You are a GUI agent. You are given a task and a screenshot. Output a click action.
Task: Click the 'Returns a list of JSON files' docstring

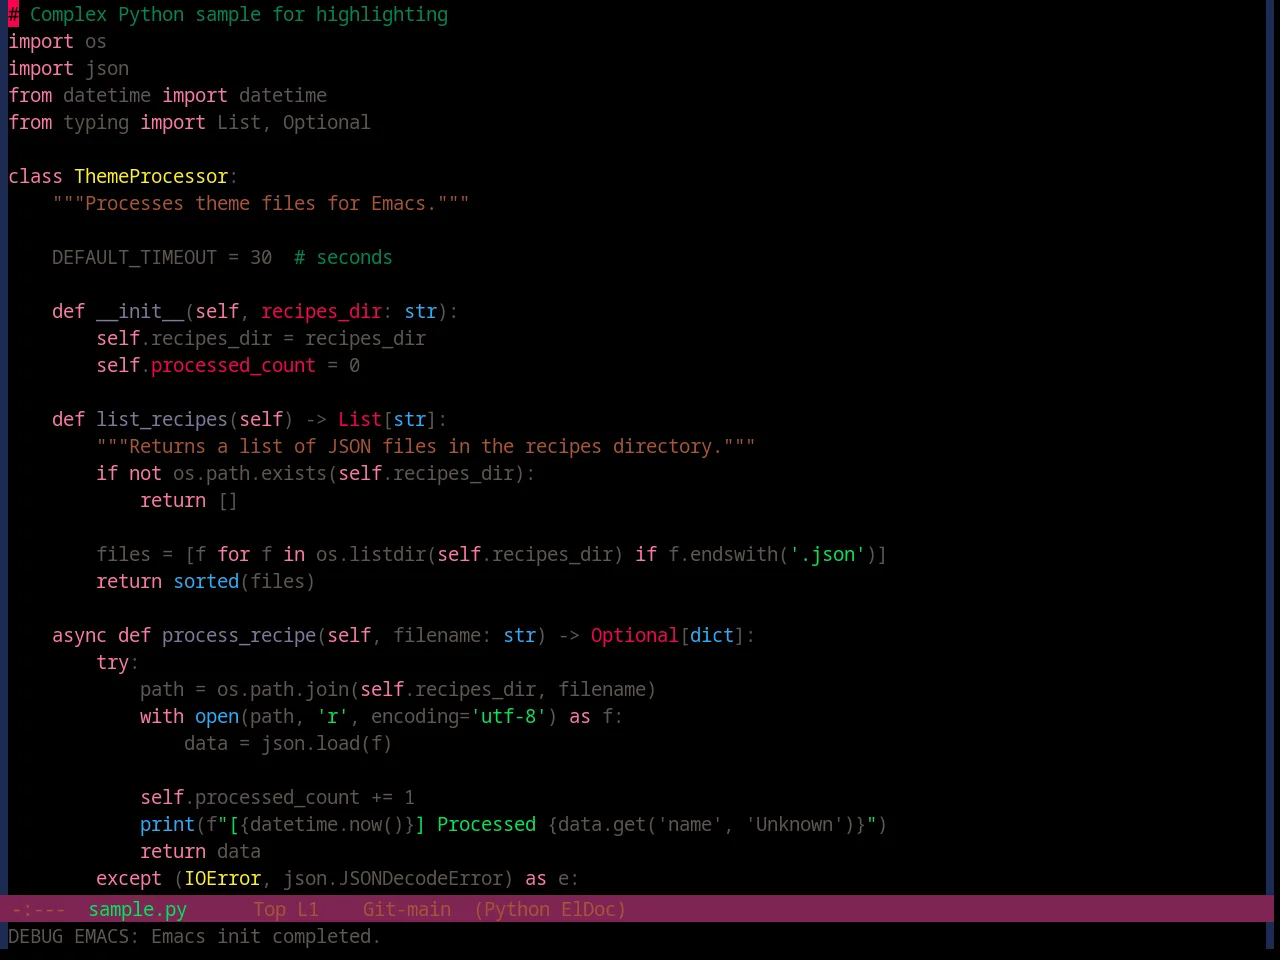click(x=426, y=446)
